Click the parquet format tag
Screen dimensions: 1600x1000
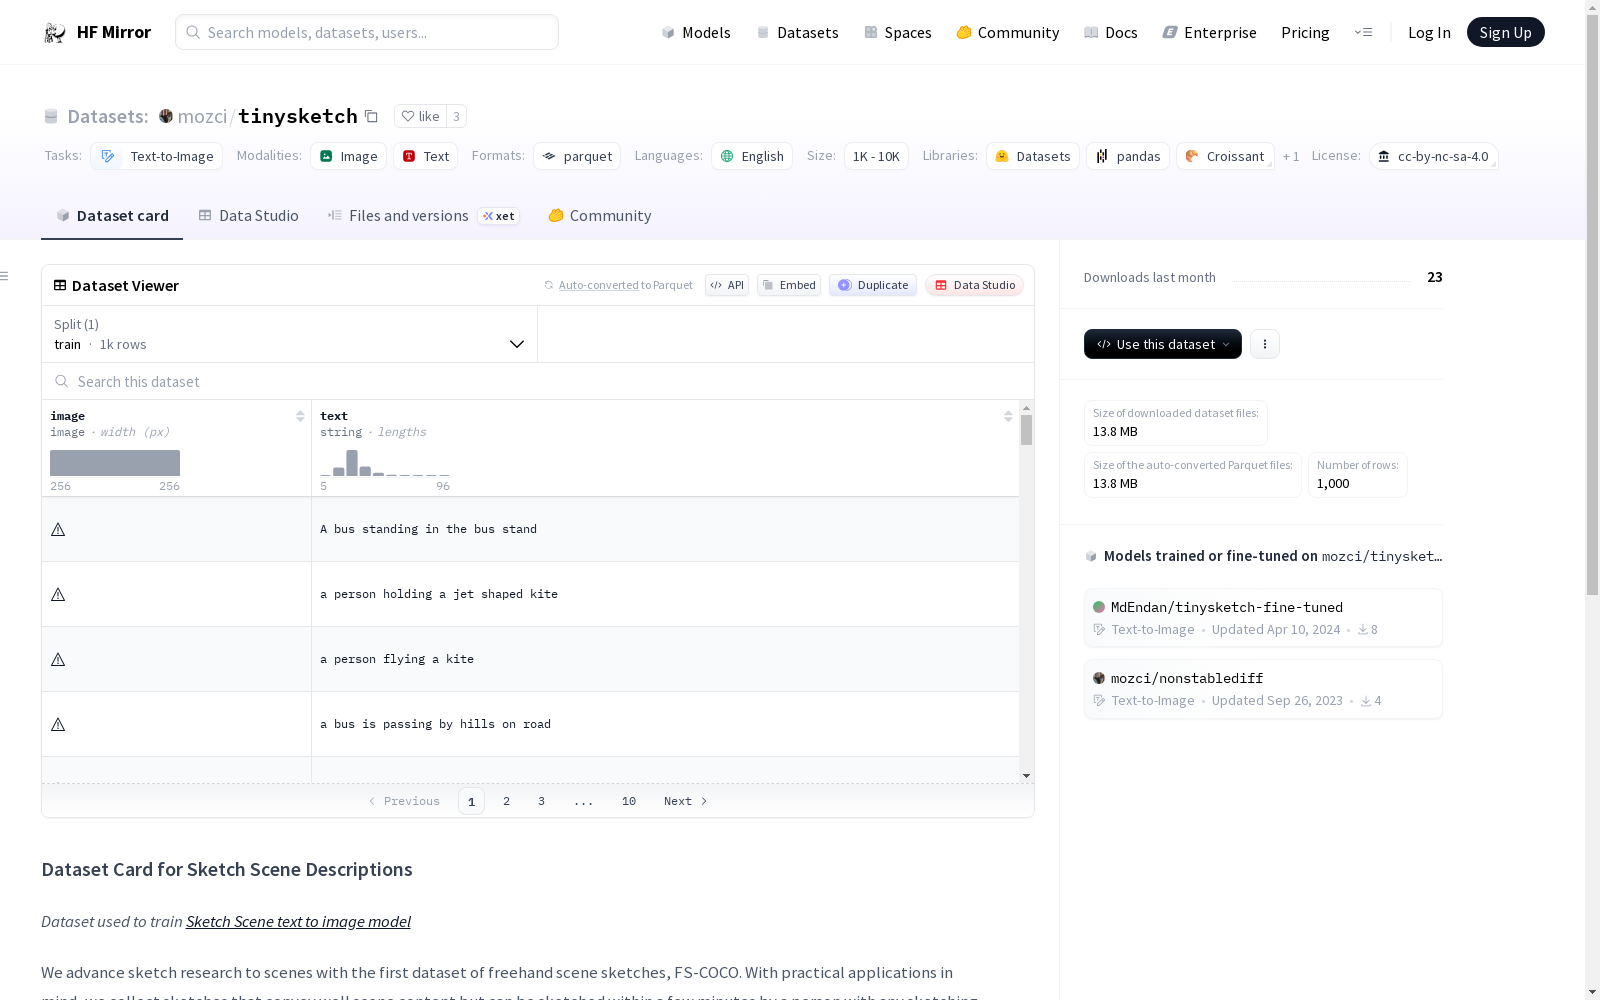pyautogui.click(x=577, y=156)
